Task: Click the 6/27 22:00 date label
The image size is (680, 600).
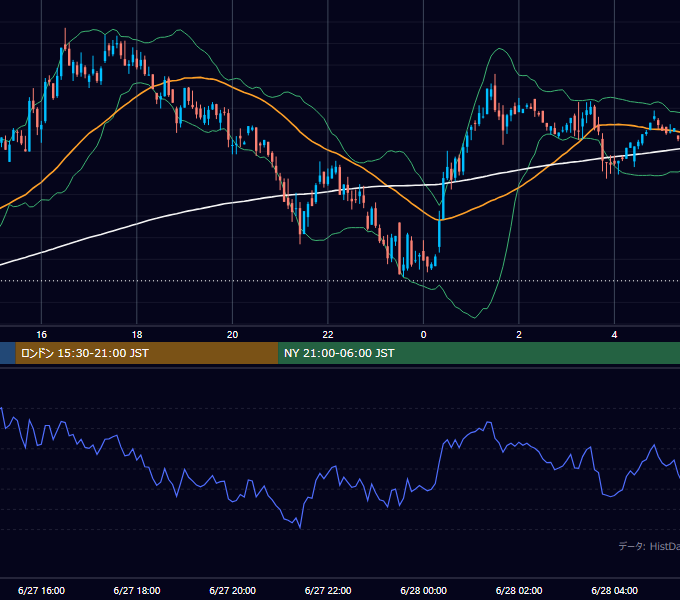Action: pyautogui.click(x=328, y=590)
